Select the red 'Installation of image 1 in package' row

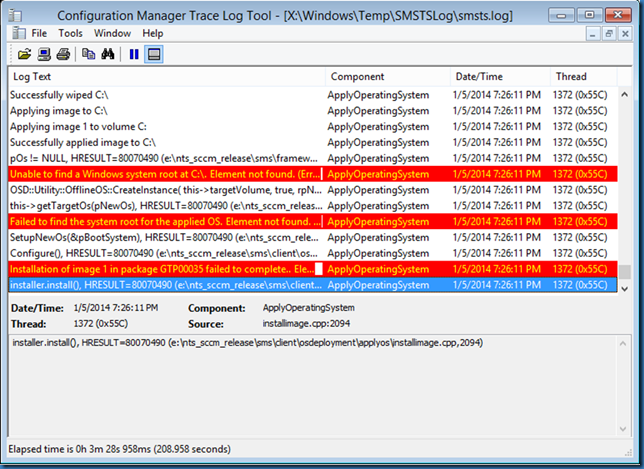[x=313, y=269]
